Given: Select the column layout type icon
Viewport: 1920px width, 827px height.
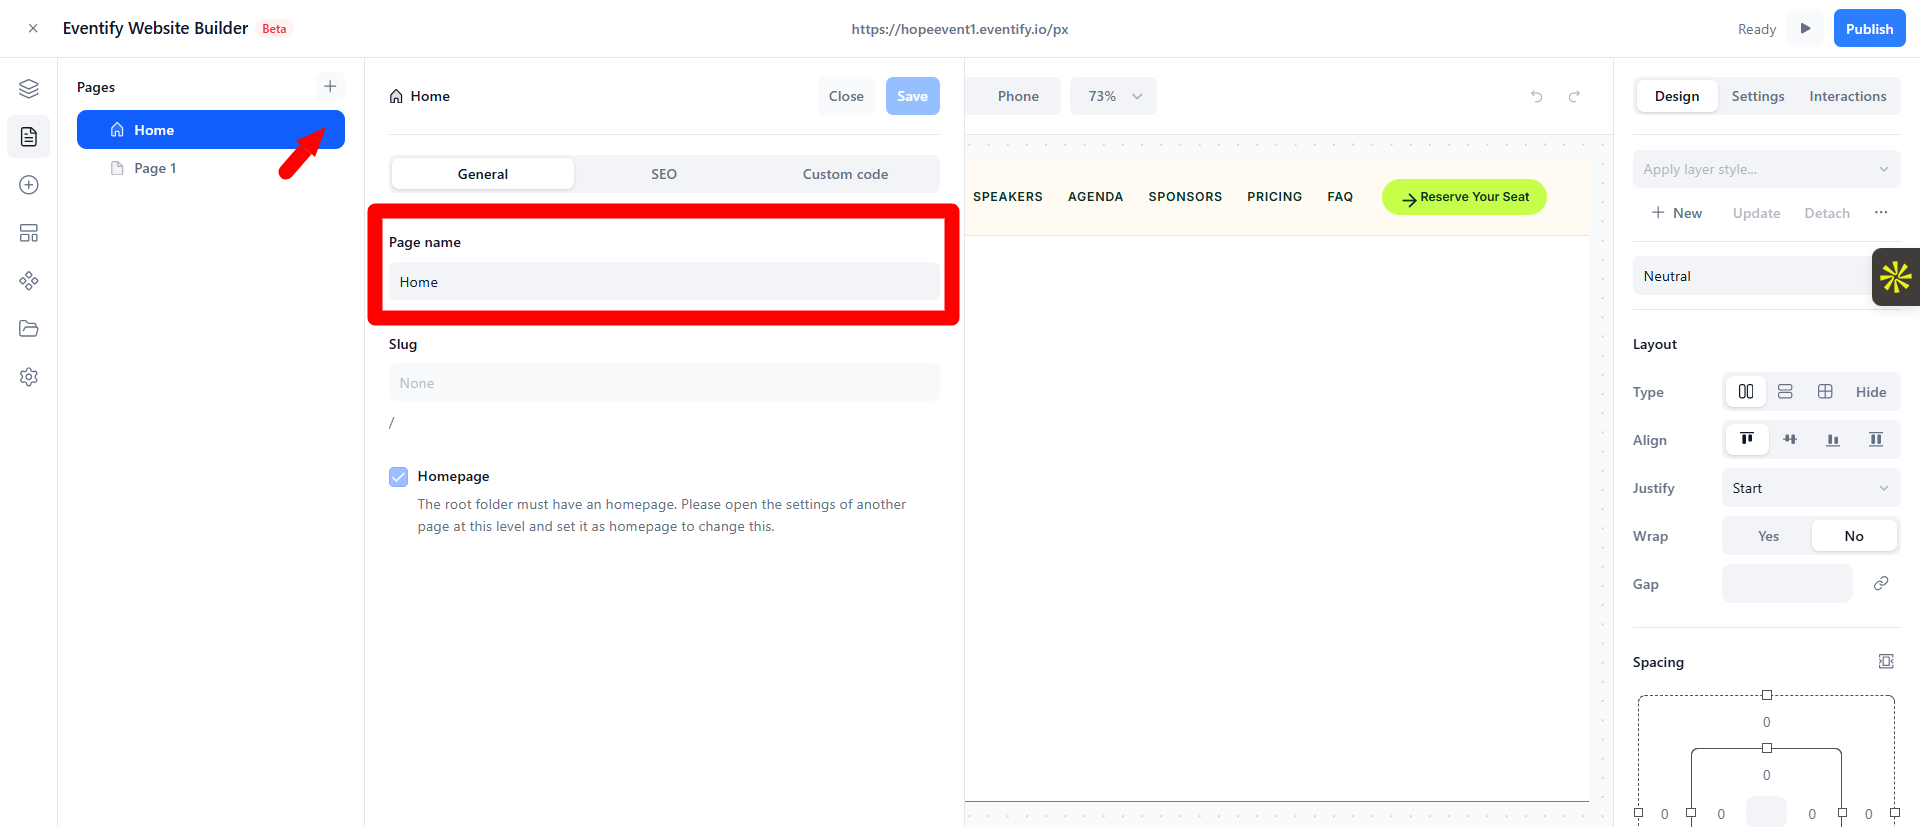Looking at the screenshot, I should [1746, 392].
